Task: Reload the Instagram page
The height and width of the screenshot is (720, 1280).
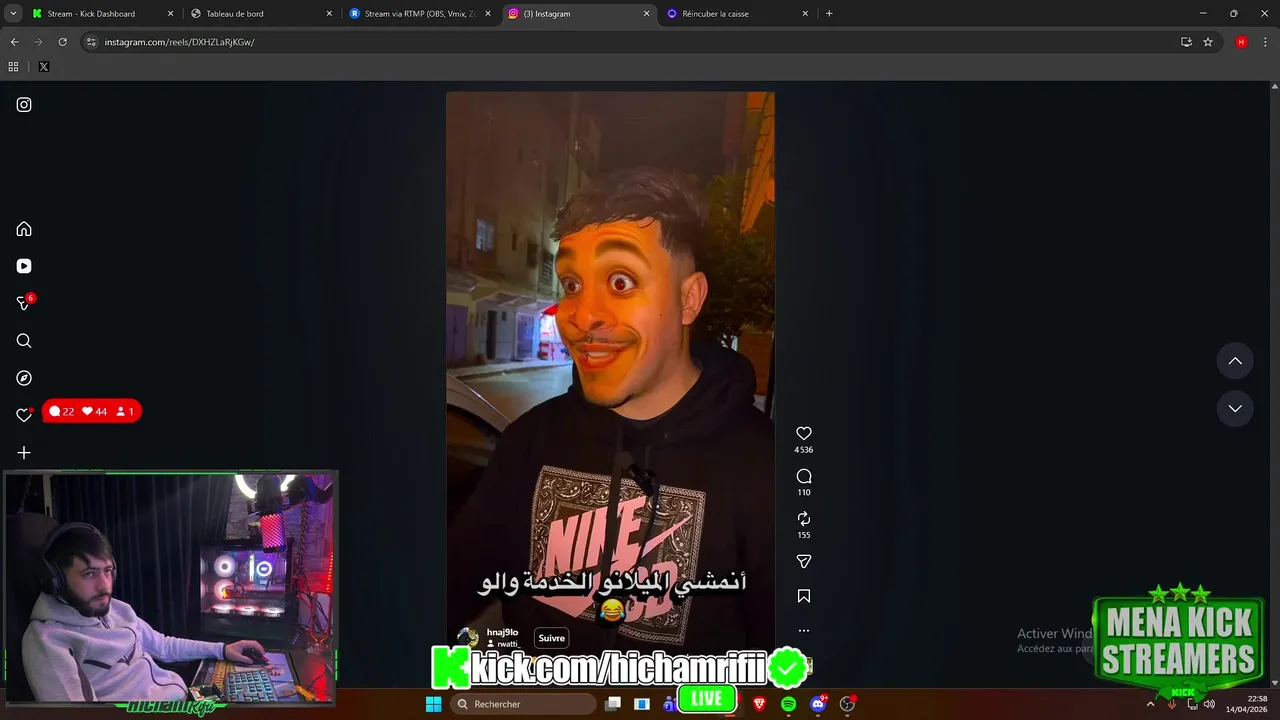Action: 62,42
